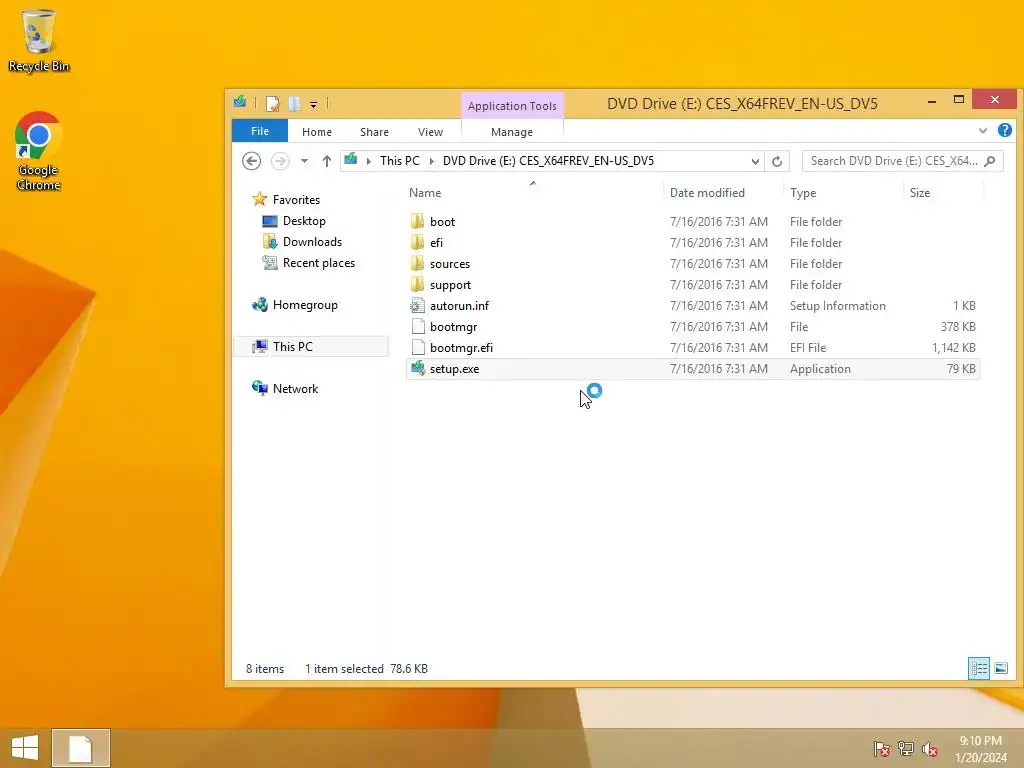Click the Properties quick access toolbar icon

click(273, 103)
